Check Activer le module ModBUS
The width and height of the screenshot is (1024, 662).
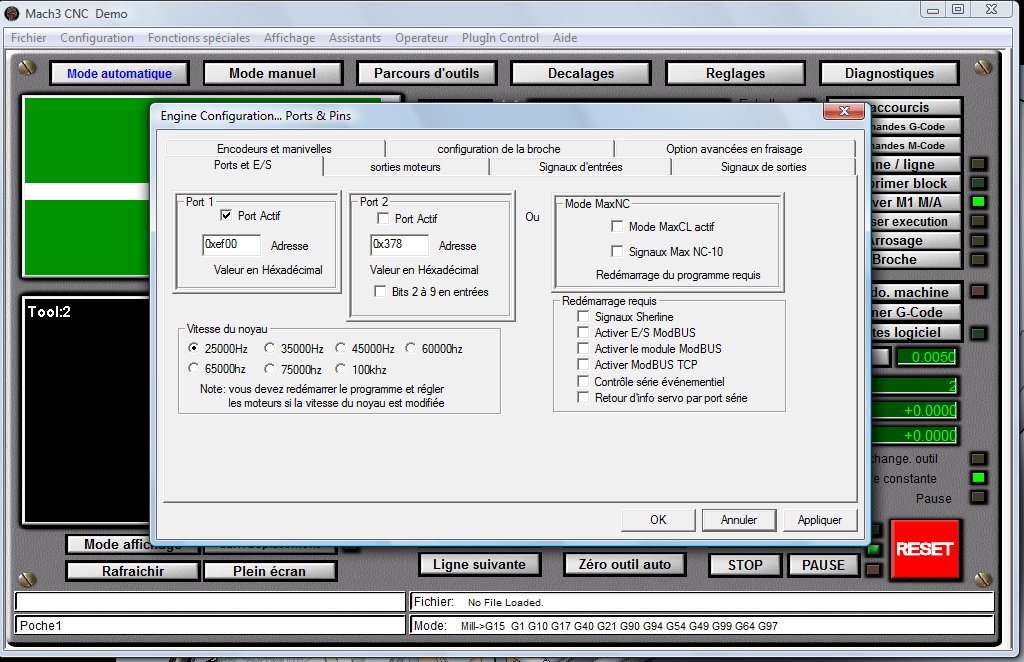[583, 348]
